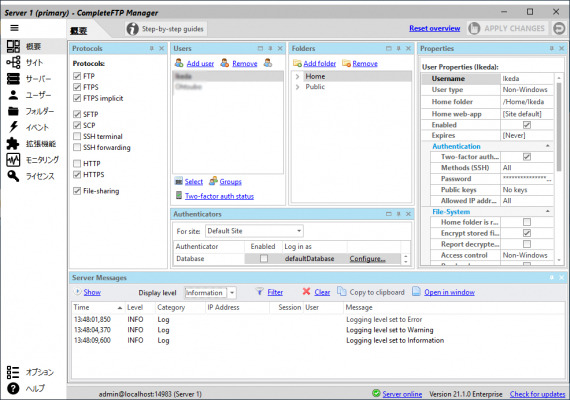Collapse the File-System properties section
The width and height of the screenshot is (570, 400).
[547, 211]
